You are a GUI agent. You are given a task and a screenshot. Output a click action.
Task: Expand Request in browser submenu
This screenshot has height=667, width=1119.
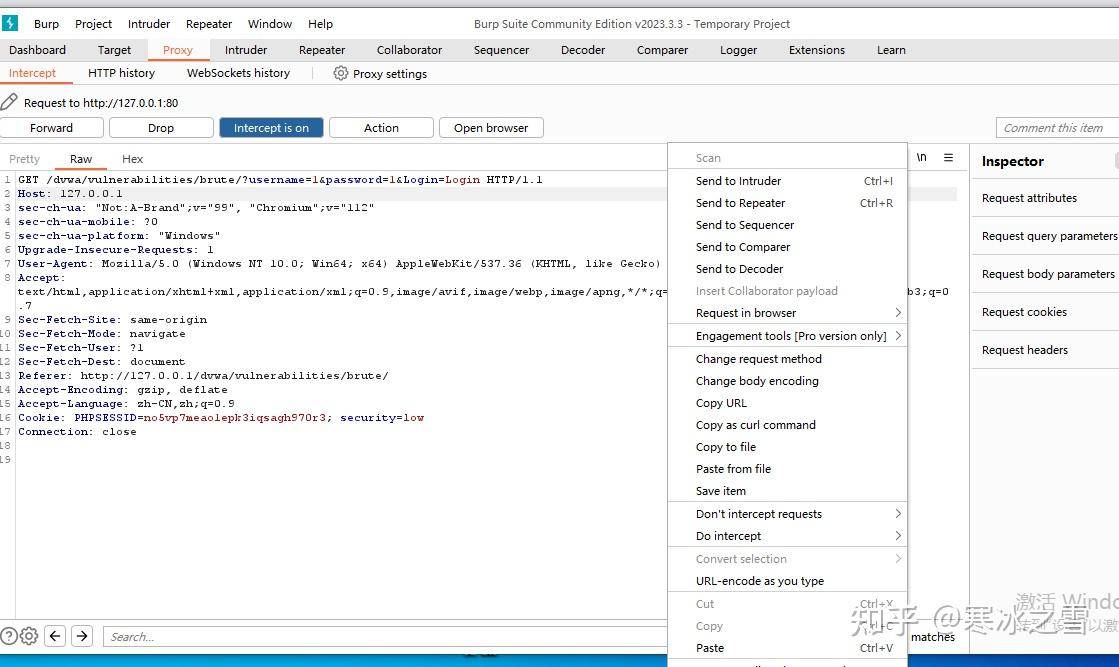tap(787, 312)
